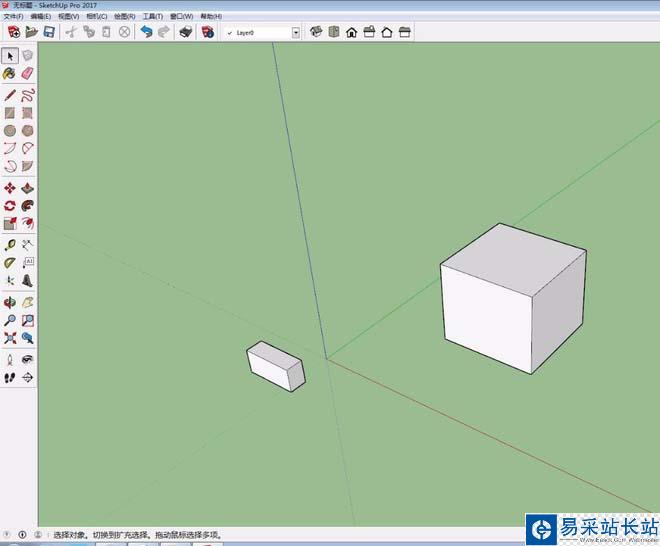Expand the Layer0 dropdown arrow
This screenshot has width=660, height=546.
coord(296,32)
